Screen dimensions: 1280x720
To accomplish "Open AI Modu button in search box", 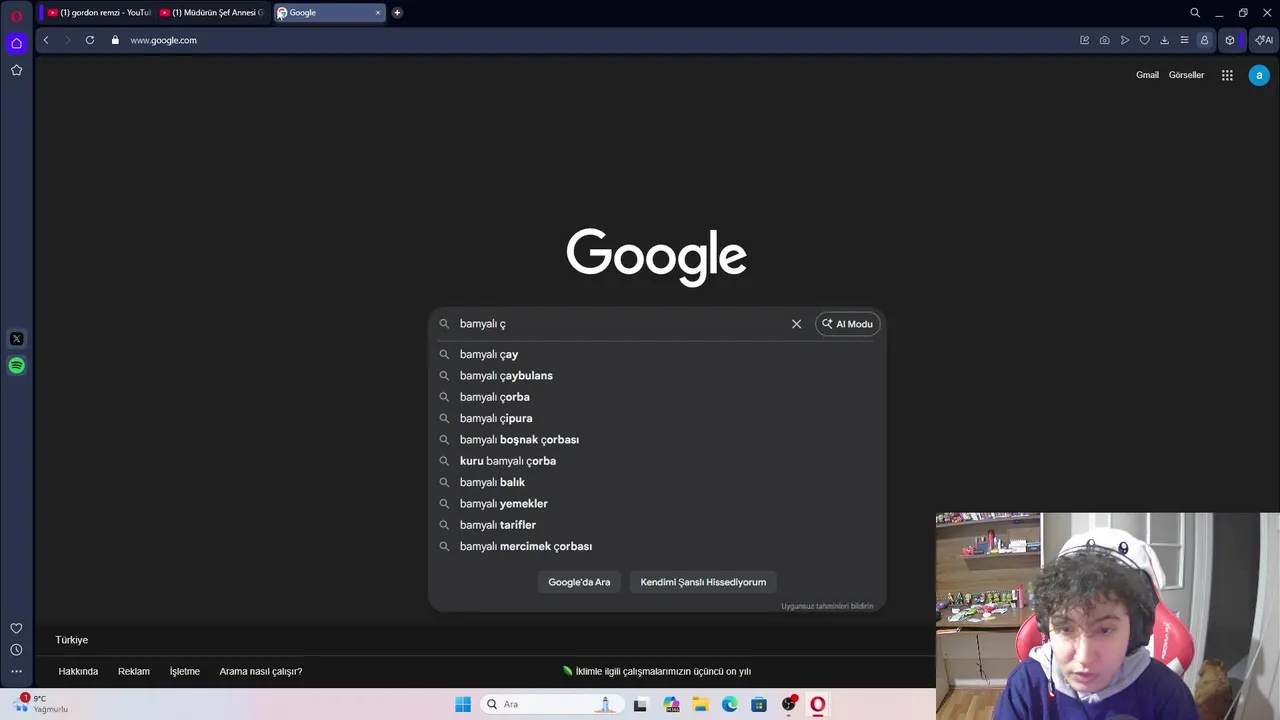I will click(x=848, y=324).
